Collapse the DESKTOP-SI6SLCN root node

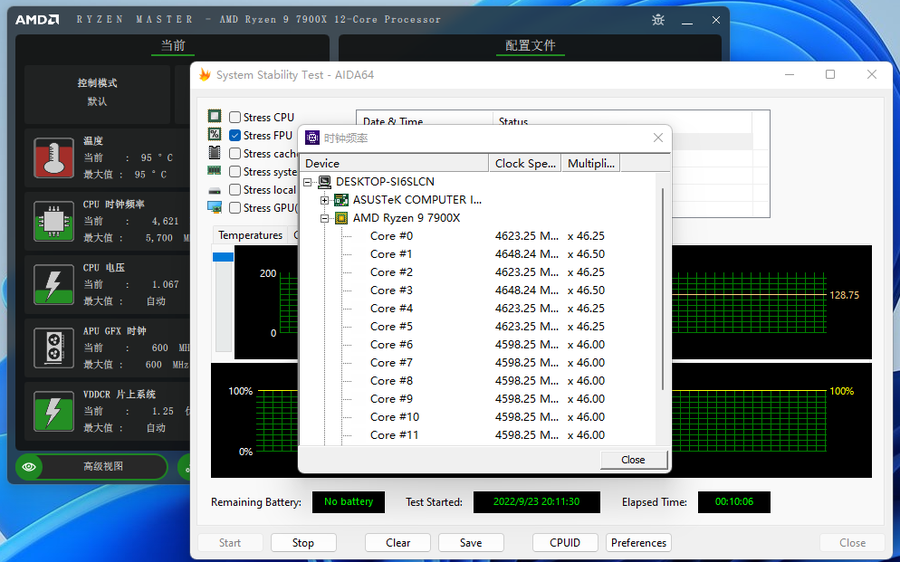coord(308,182)
